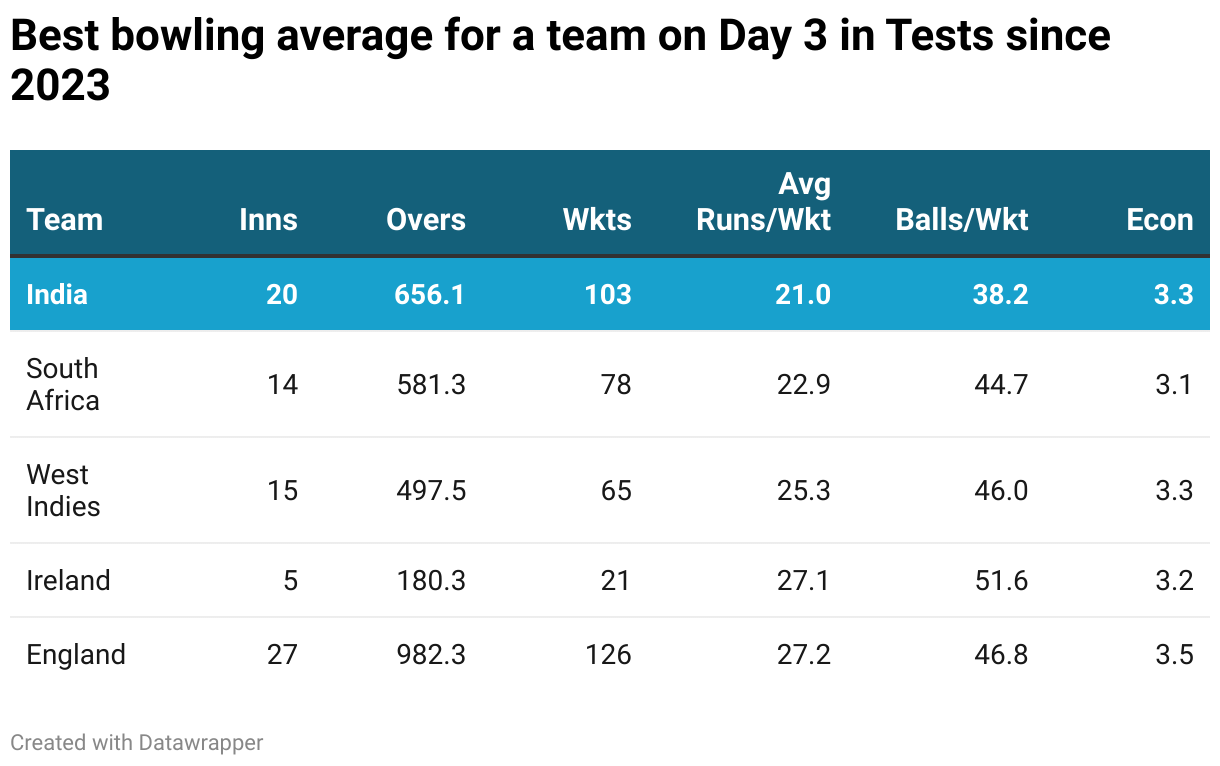This screenshot has height=766, width=1220.
Task: Click the Overs column header
Action: [x=426, y=220]
